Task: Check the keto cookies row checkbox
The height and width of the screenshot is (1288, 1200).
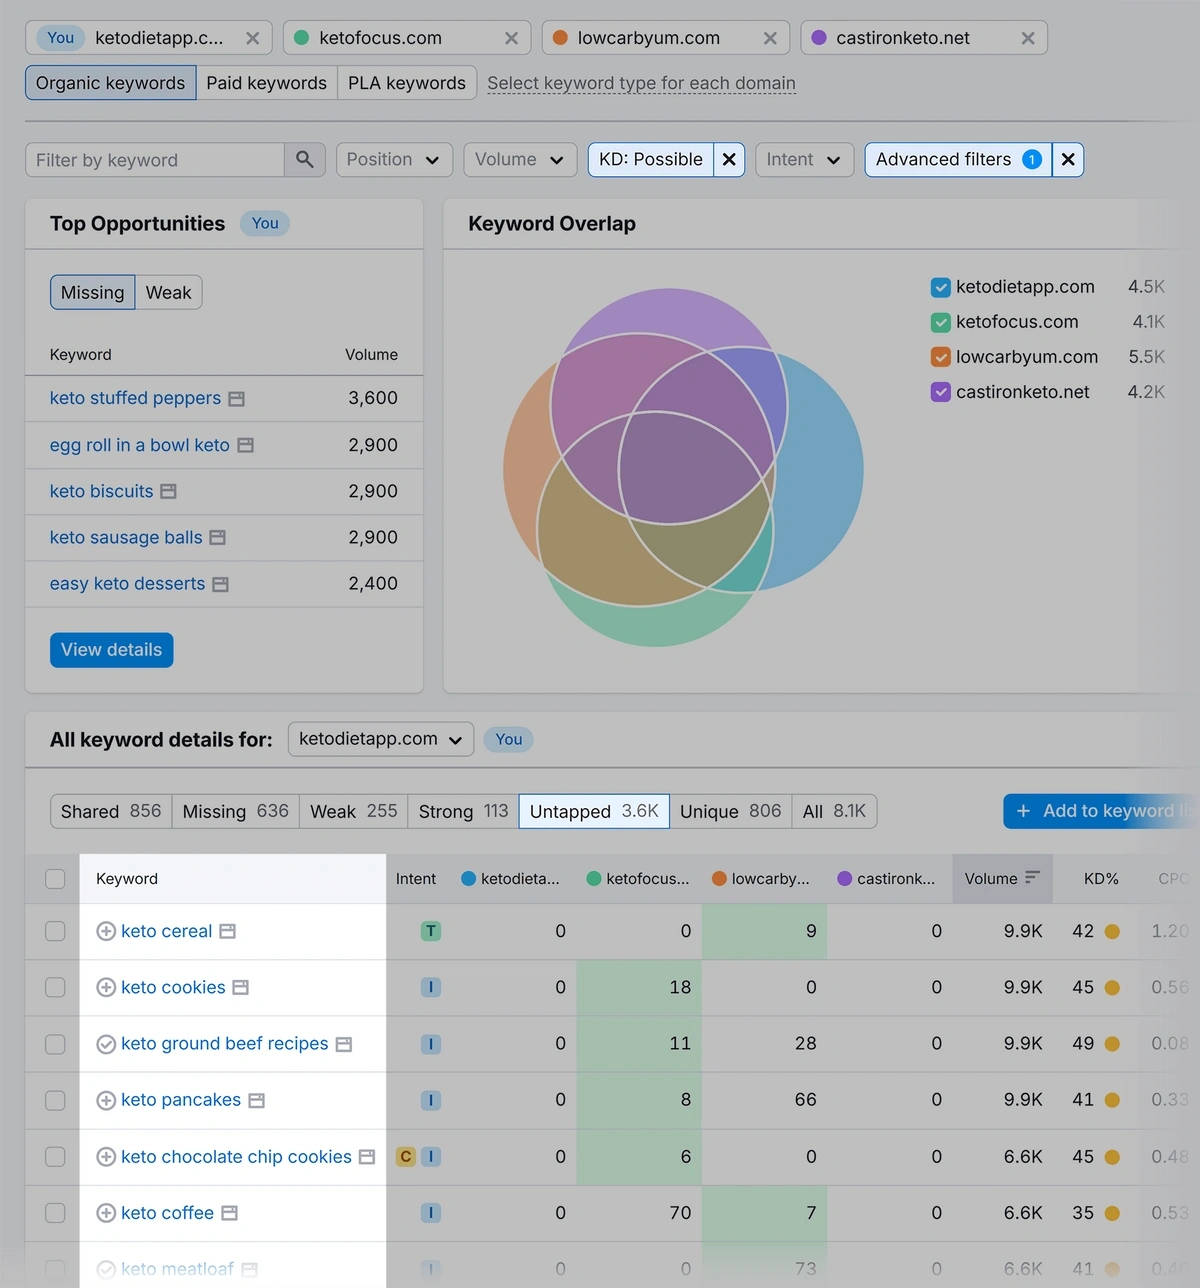Action: click(55, 987)
